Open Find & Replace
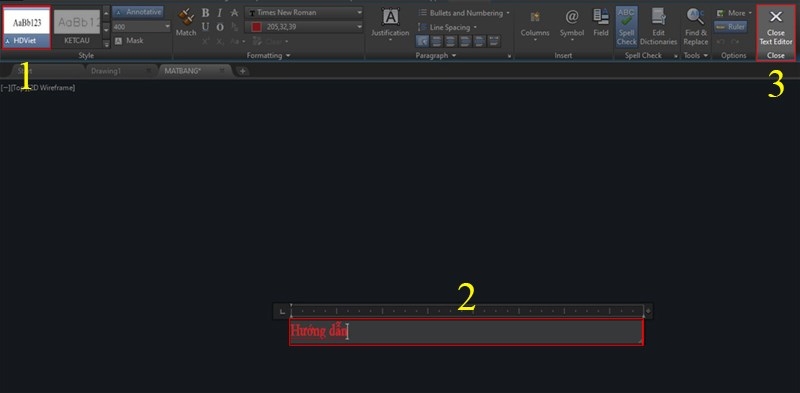This screenshot has width=800, height=393. [x=696, y=27]
